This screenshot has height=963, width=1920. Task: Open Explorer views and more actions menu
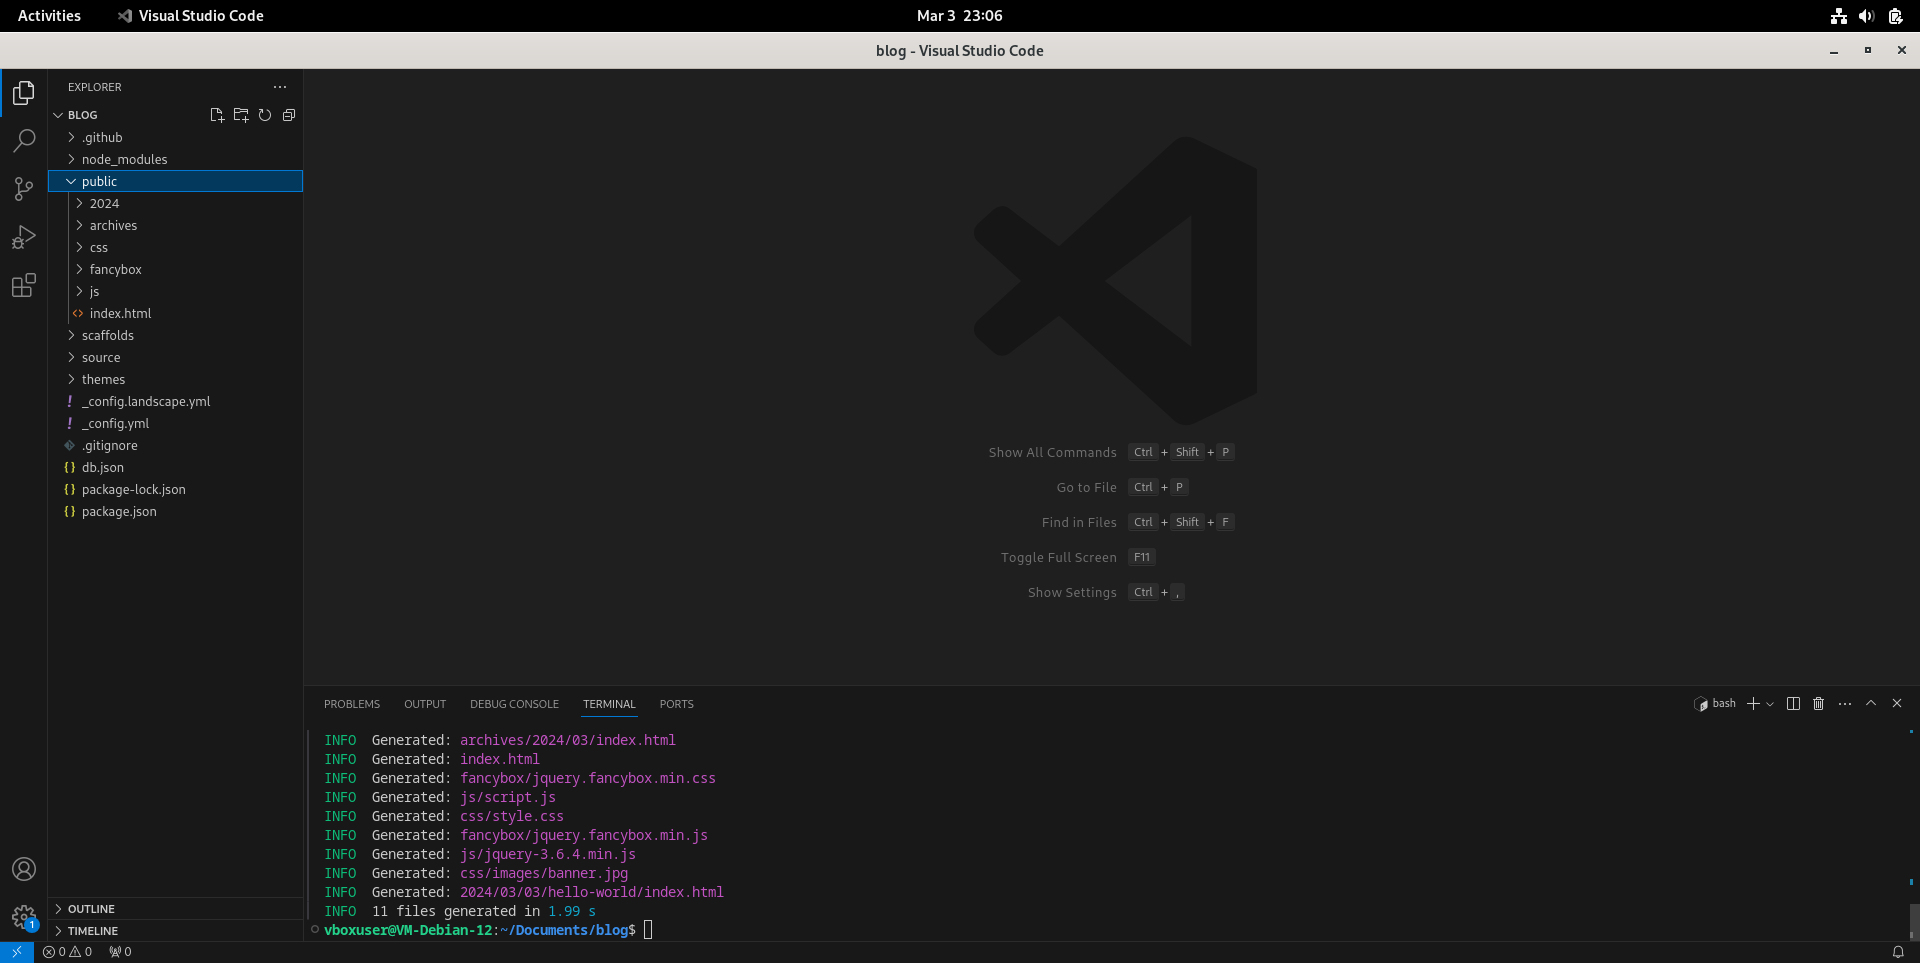[x=280, y=87]
